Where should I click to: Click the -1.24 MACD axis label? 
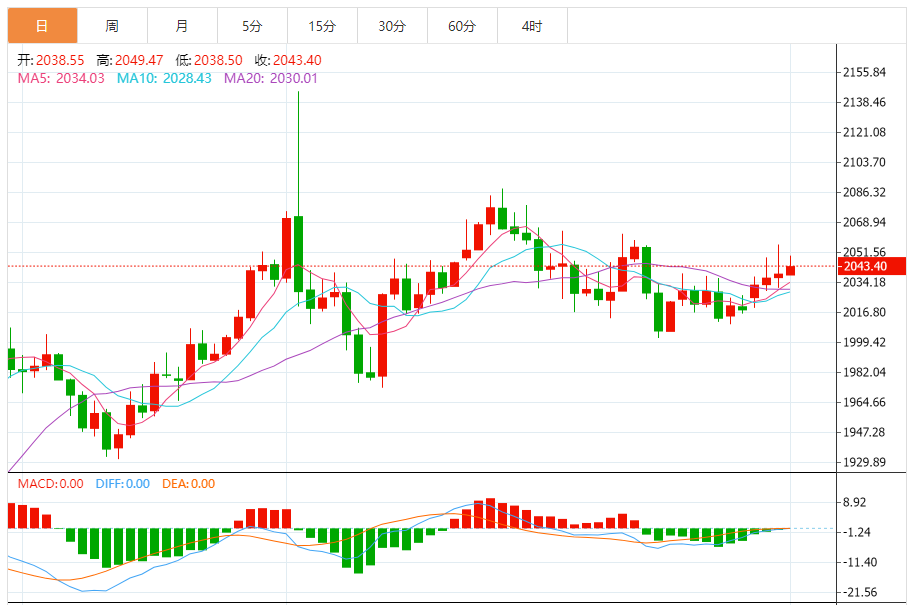857,532
